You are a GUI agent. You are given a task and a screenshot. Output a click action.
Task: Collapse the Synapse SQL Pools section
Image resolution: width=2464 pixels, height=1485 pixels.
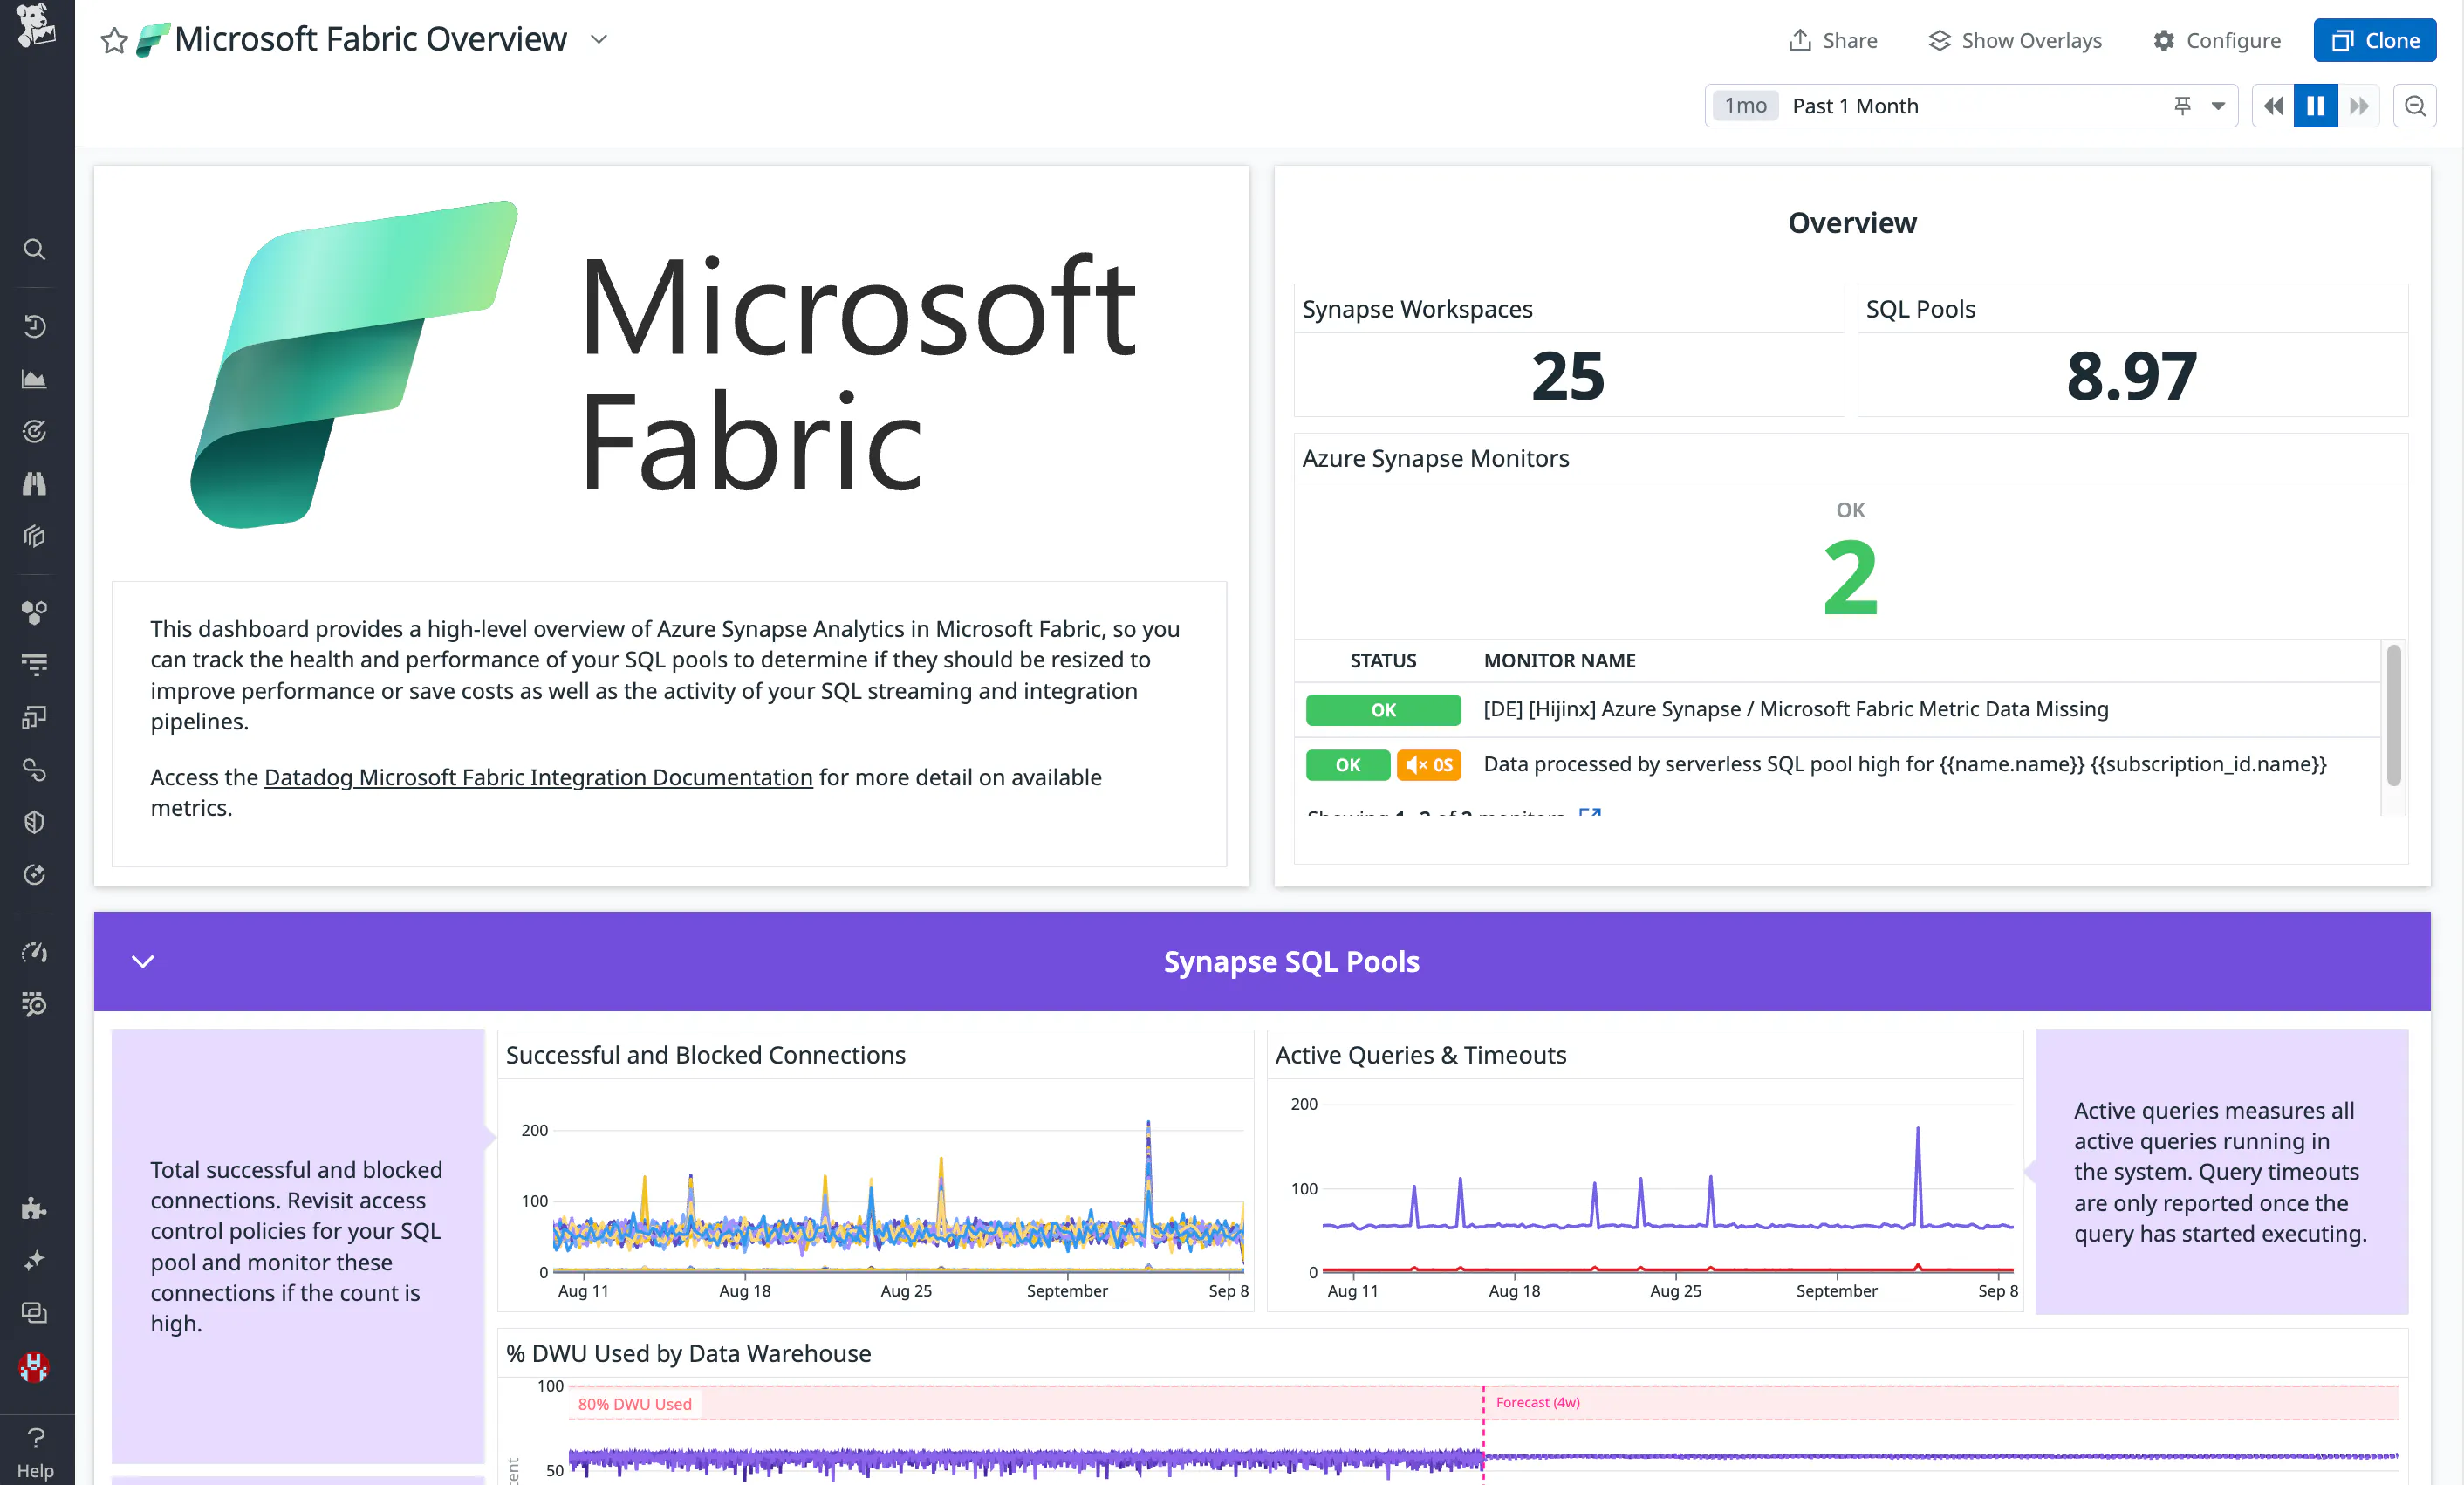point(142,961)
